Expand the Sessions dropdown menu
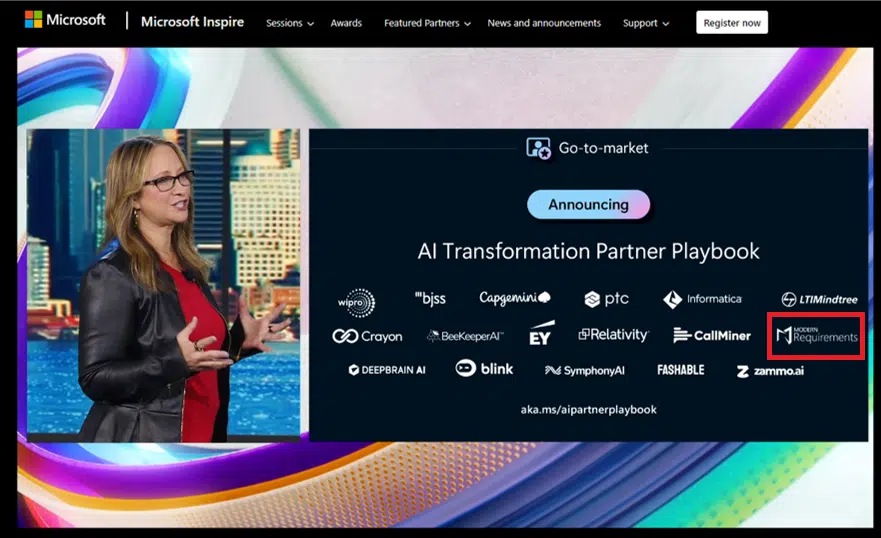881x538 pixels. pos(290,23)
